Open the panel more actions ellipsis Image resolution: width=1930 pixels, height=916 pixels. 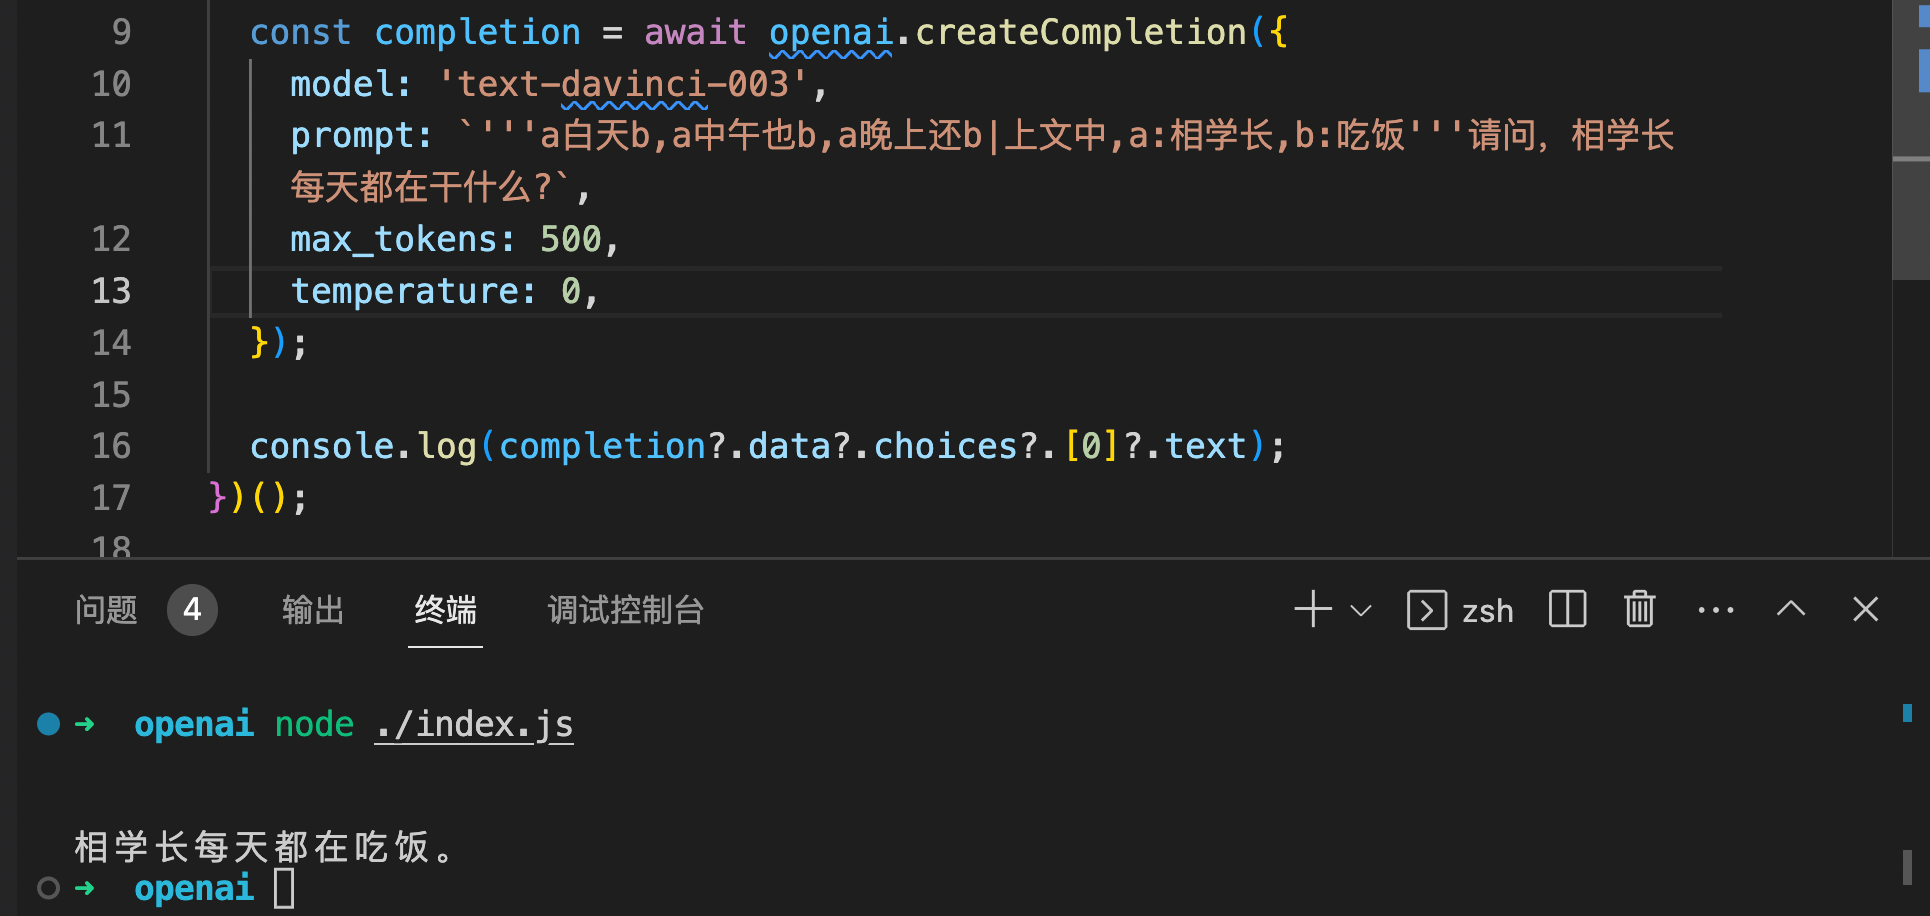(1715, 610)
